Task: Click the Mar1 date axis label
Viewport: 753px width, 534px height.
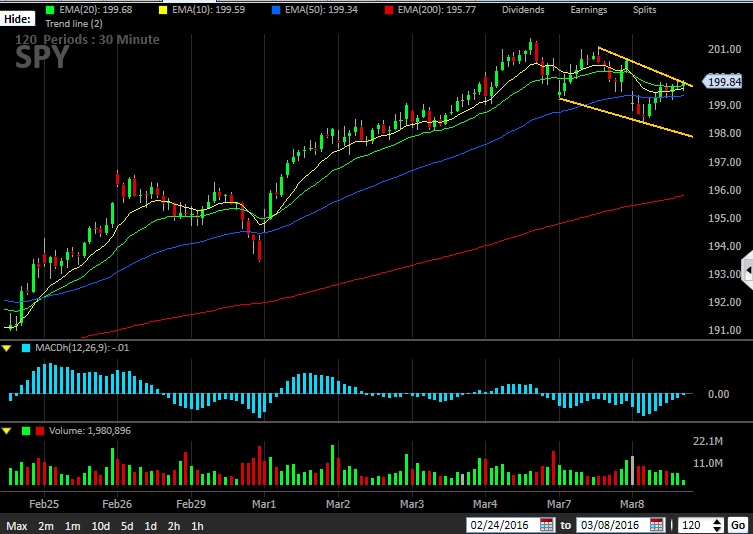Action: click(x=264, y=504)
